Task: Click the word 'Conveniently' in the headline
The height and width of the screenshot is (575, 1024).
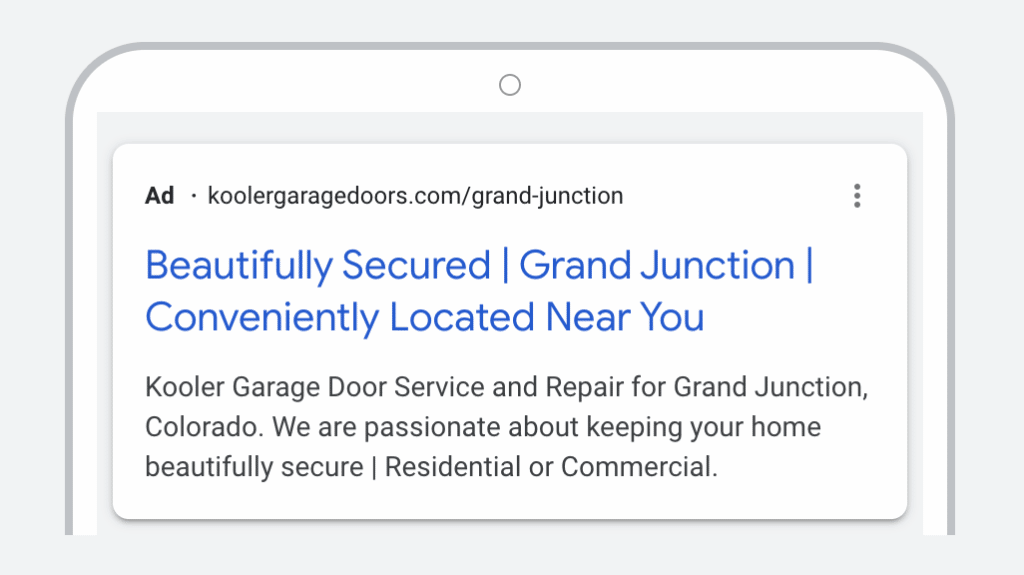Action: coord(262,318)
